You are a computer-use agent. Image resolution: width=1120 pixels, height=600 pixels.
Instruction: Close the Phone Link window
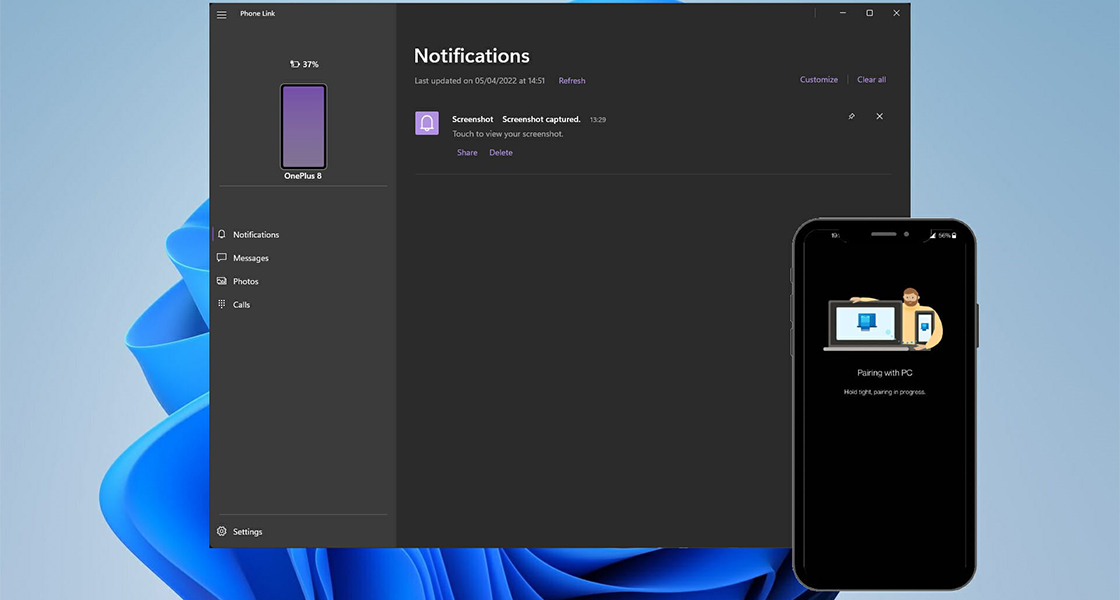(x=896, y=13)
